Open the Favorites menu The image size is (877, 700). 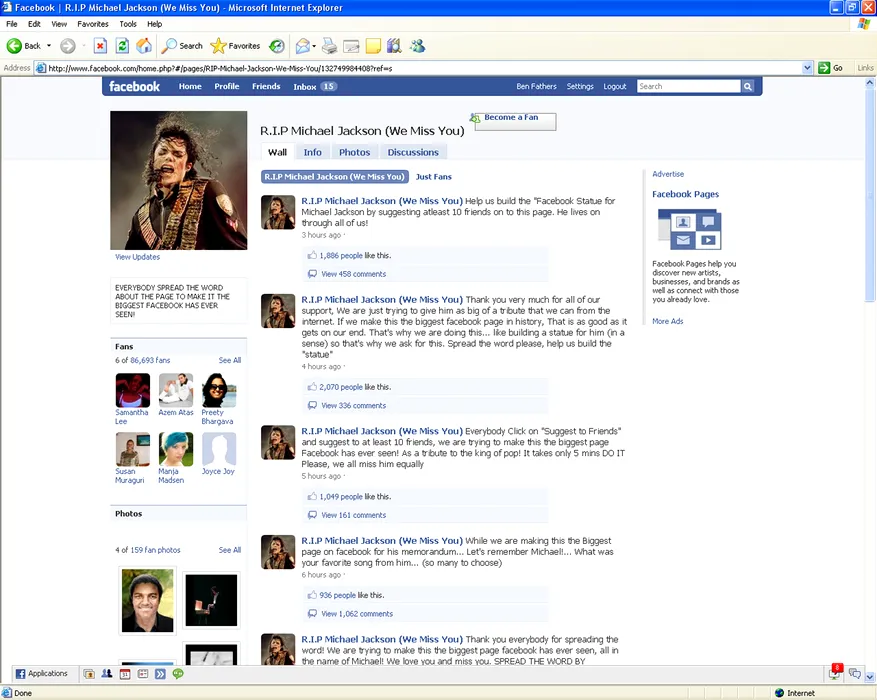coord(93,24)
